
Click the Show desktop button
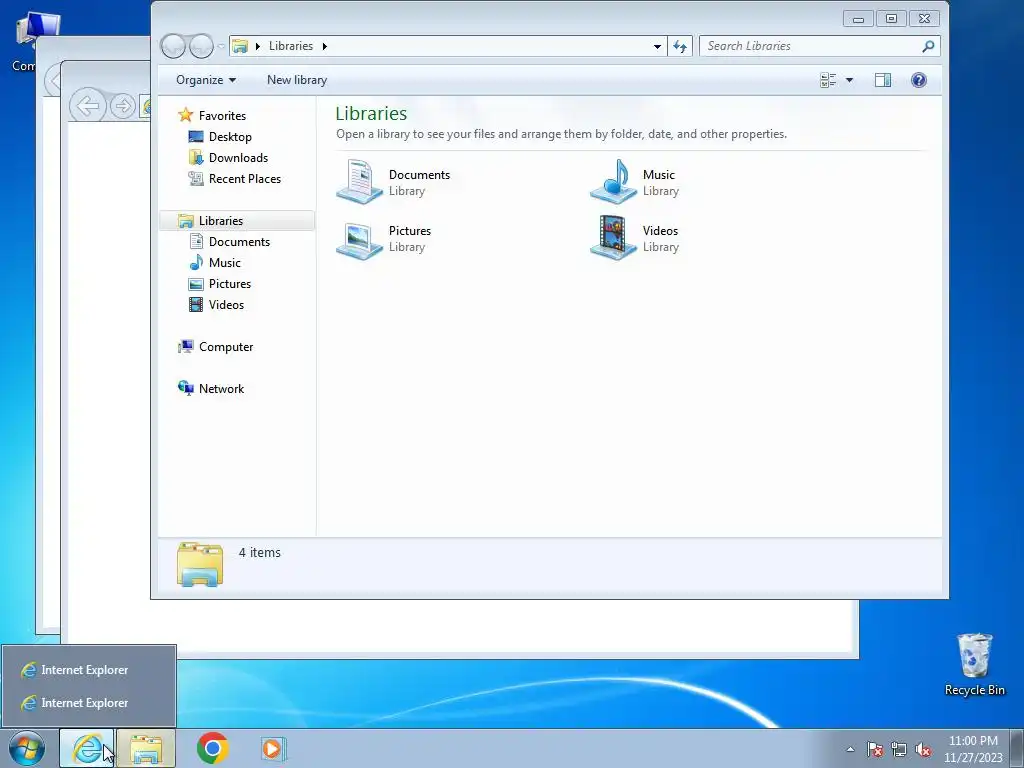point(1017,748)
